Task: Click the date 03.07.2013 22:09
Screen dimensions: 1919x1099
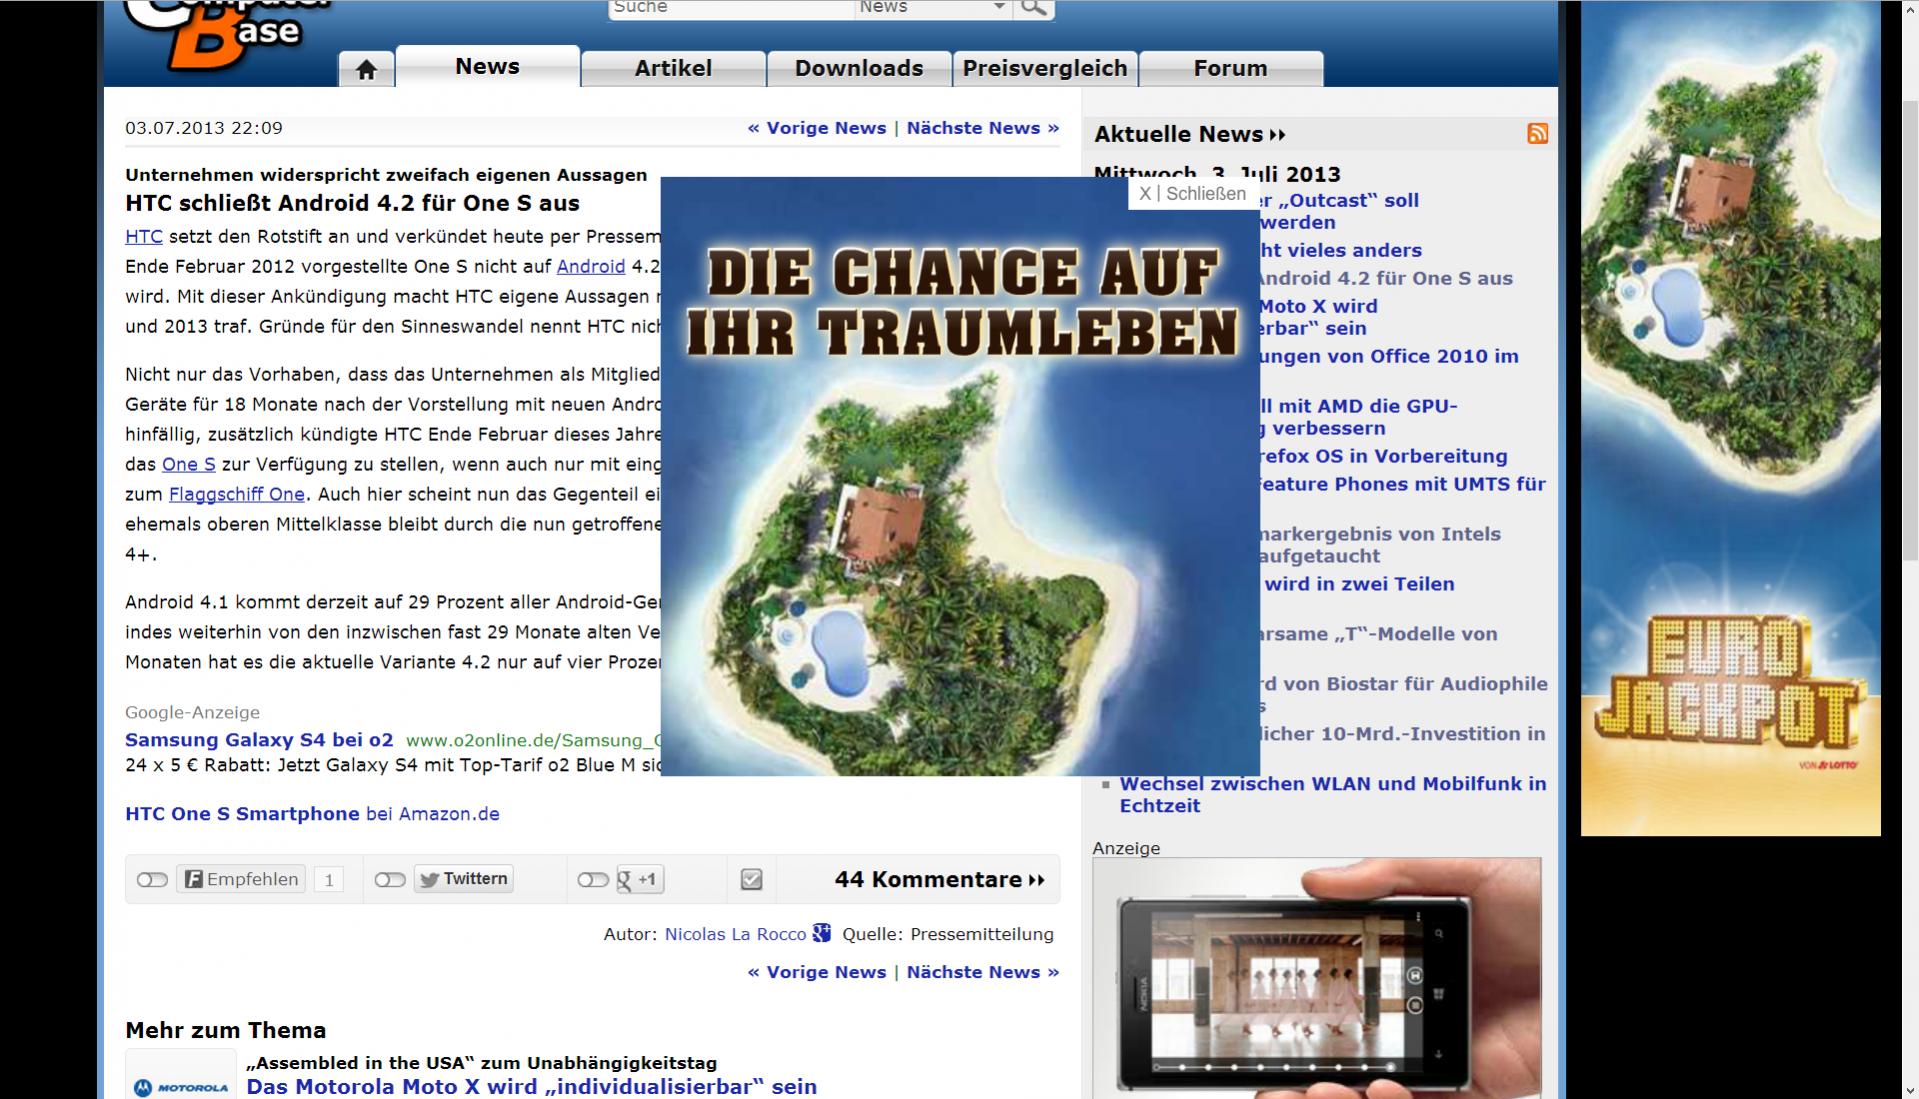Action: click(204, 128)
